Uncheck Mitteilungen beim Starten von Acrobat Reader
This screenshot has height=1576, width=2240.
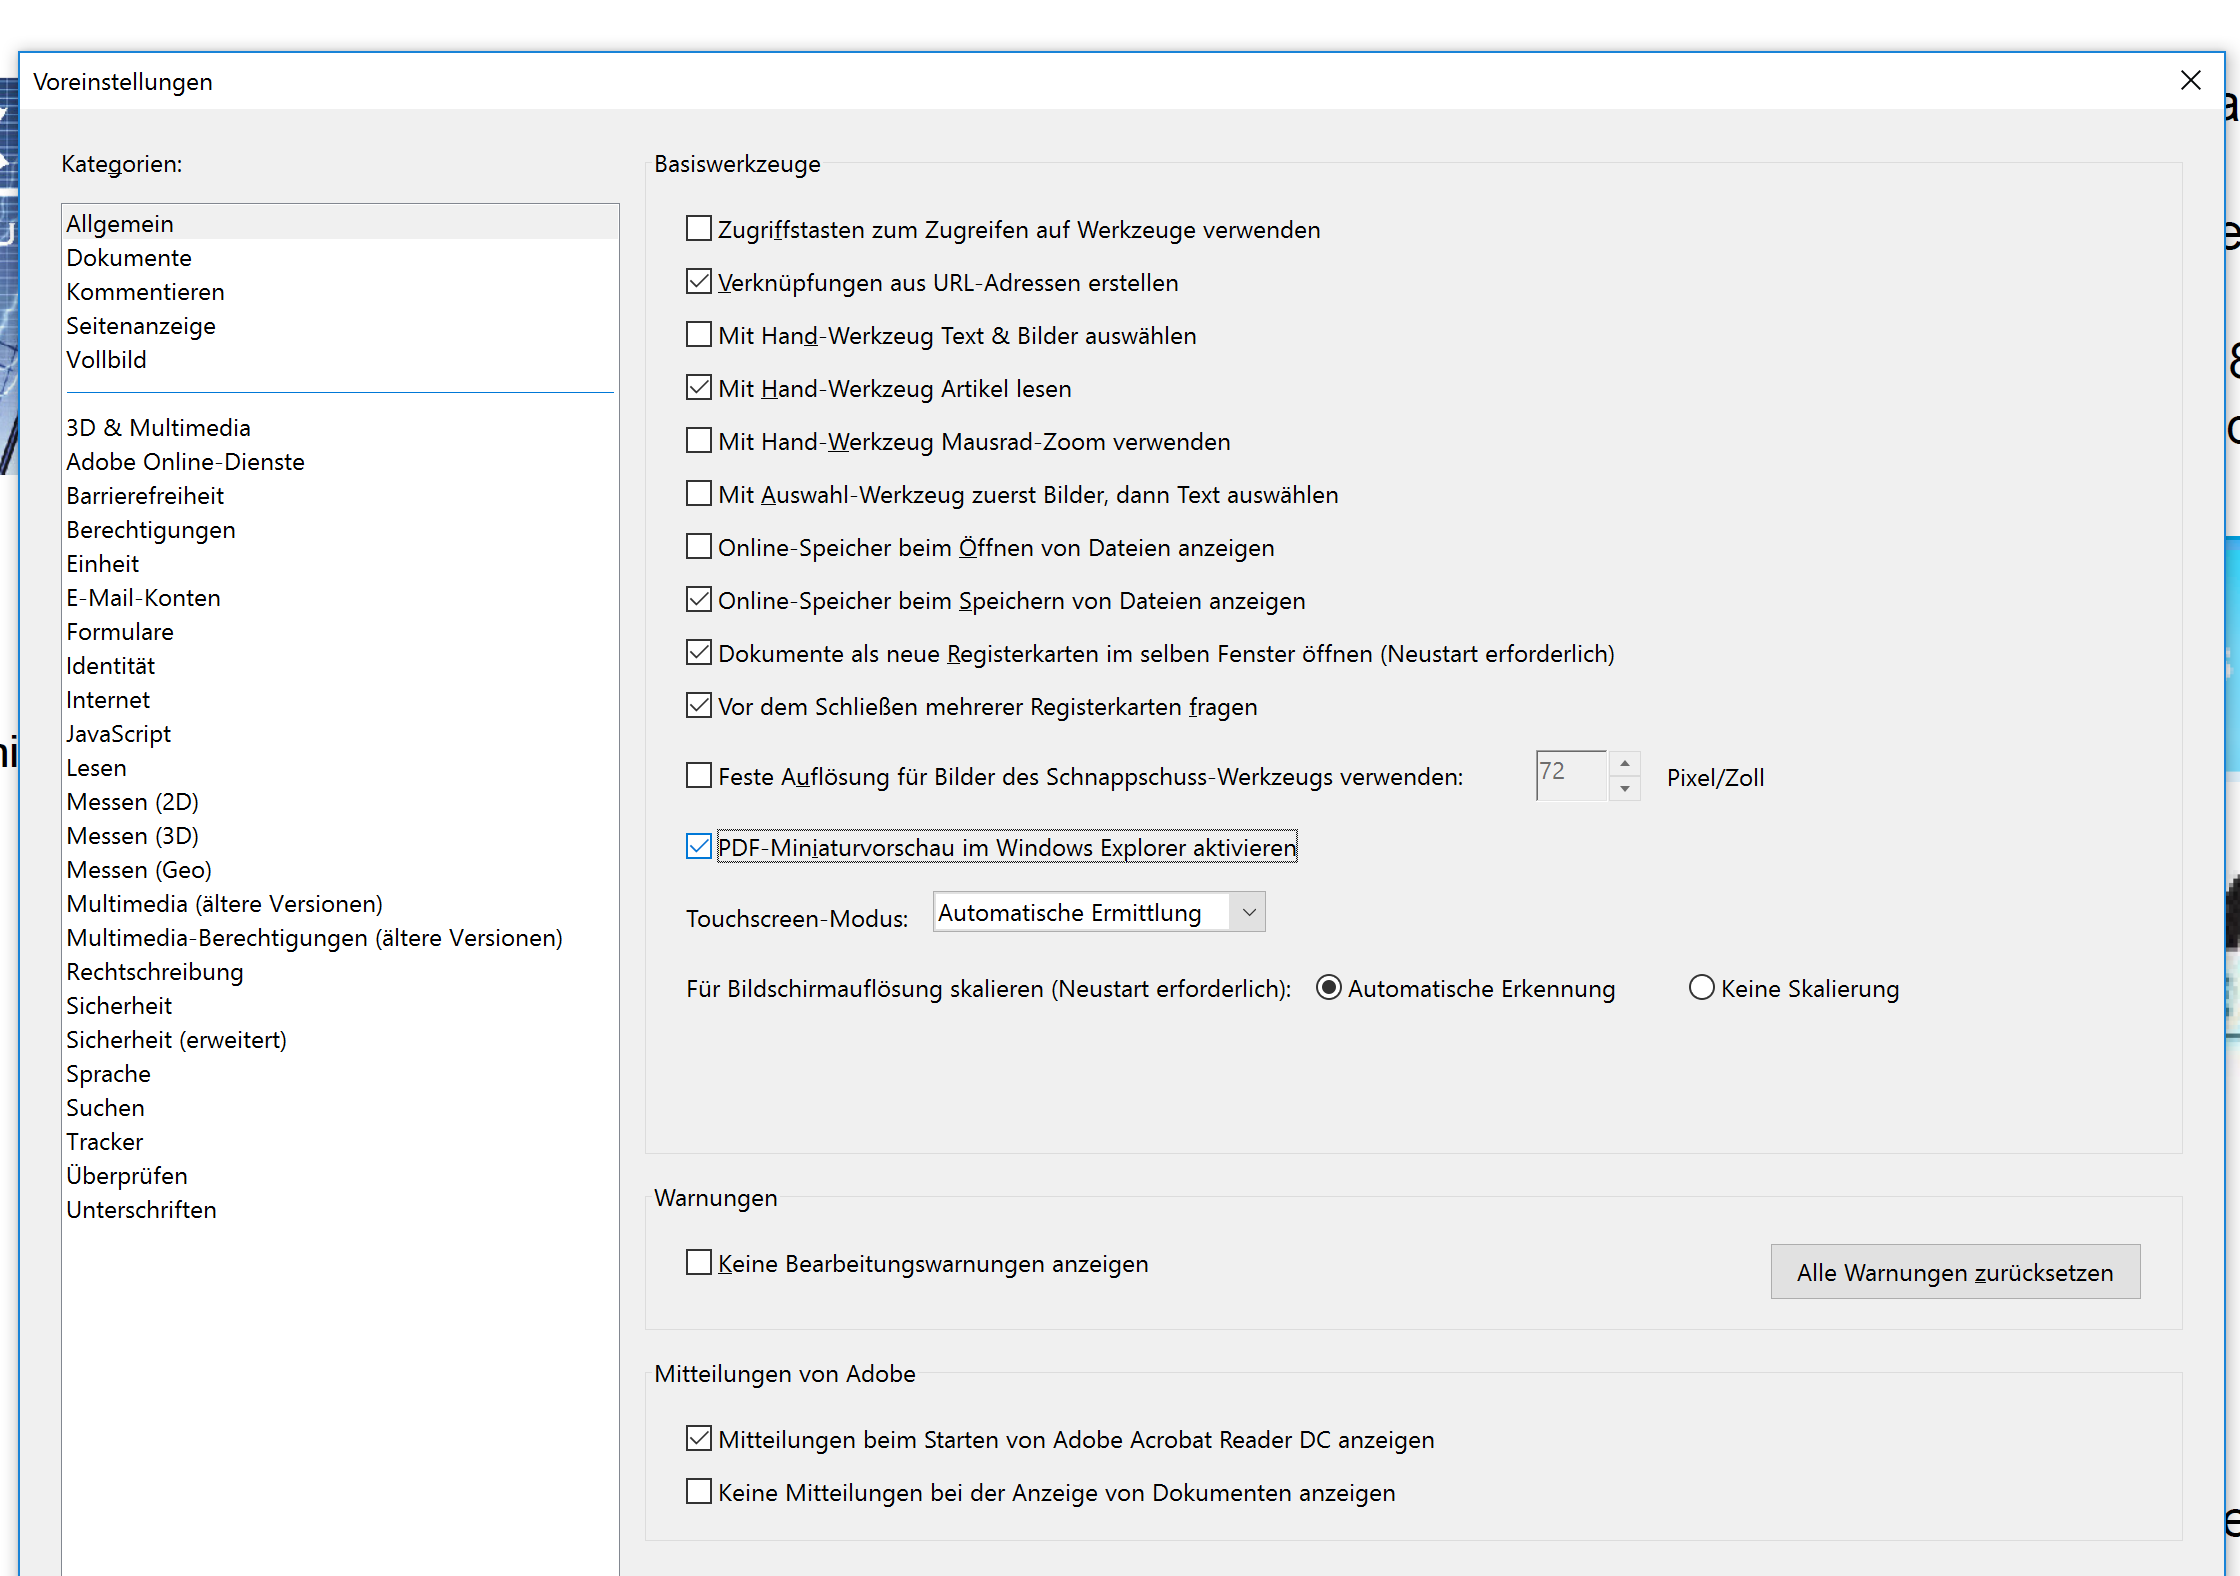699,1439
